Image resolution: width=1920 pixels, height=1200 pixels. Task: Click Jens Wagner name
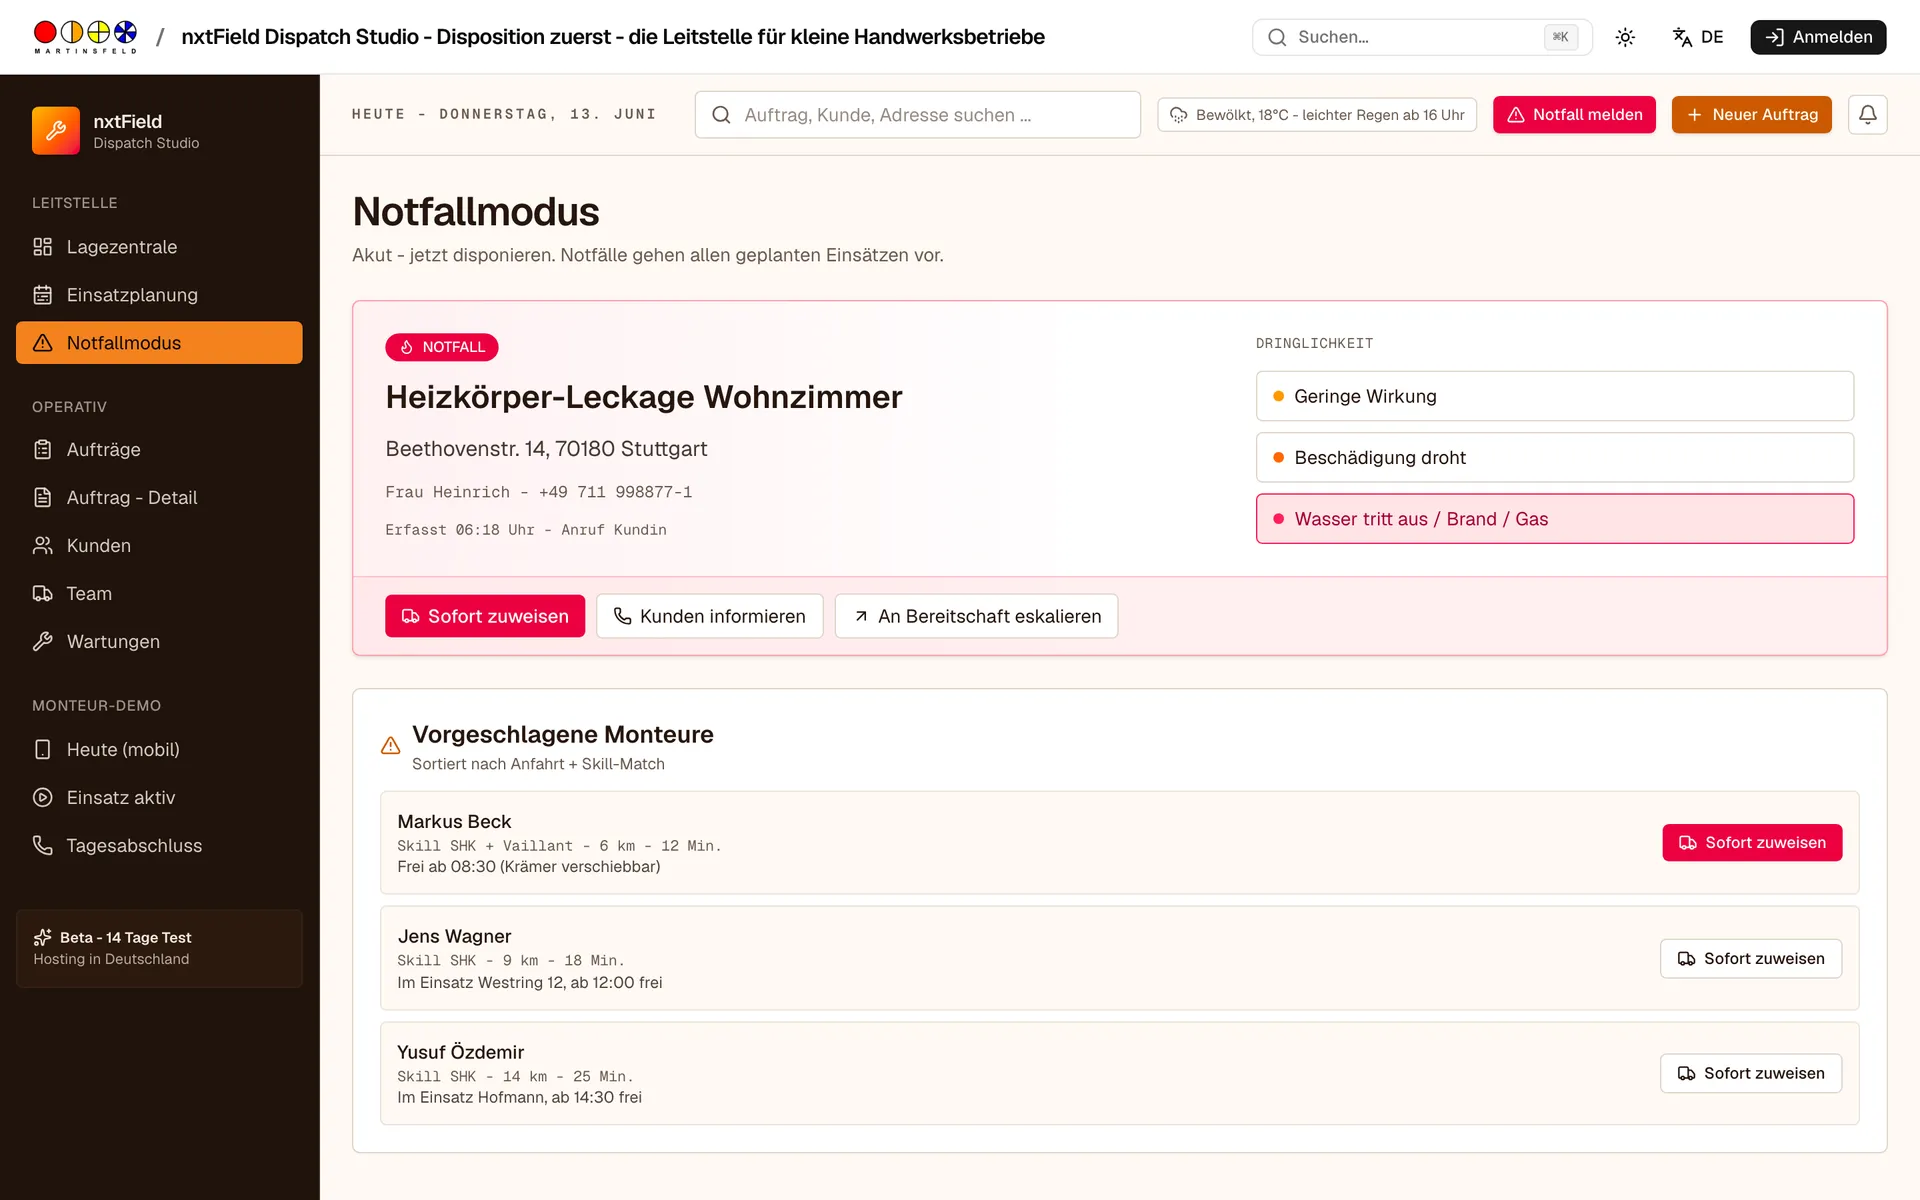pyautogui.click(x=454, y=936)
